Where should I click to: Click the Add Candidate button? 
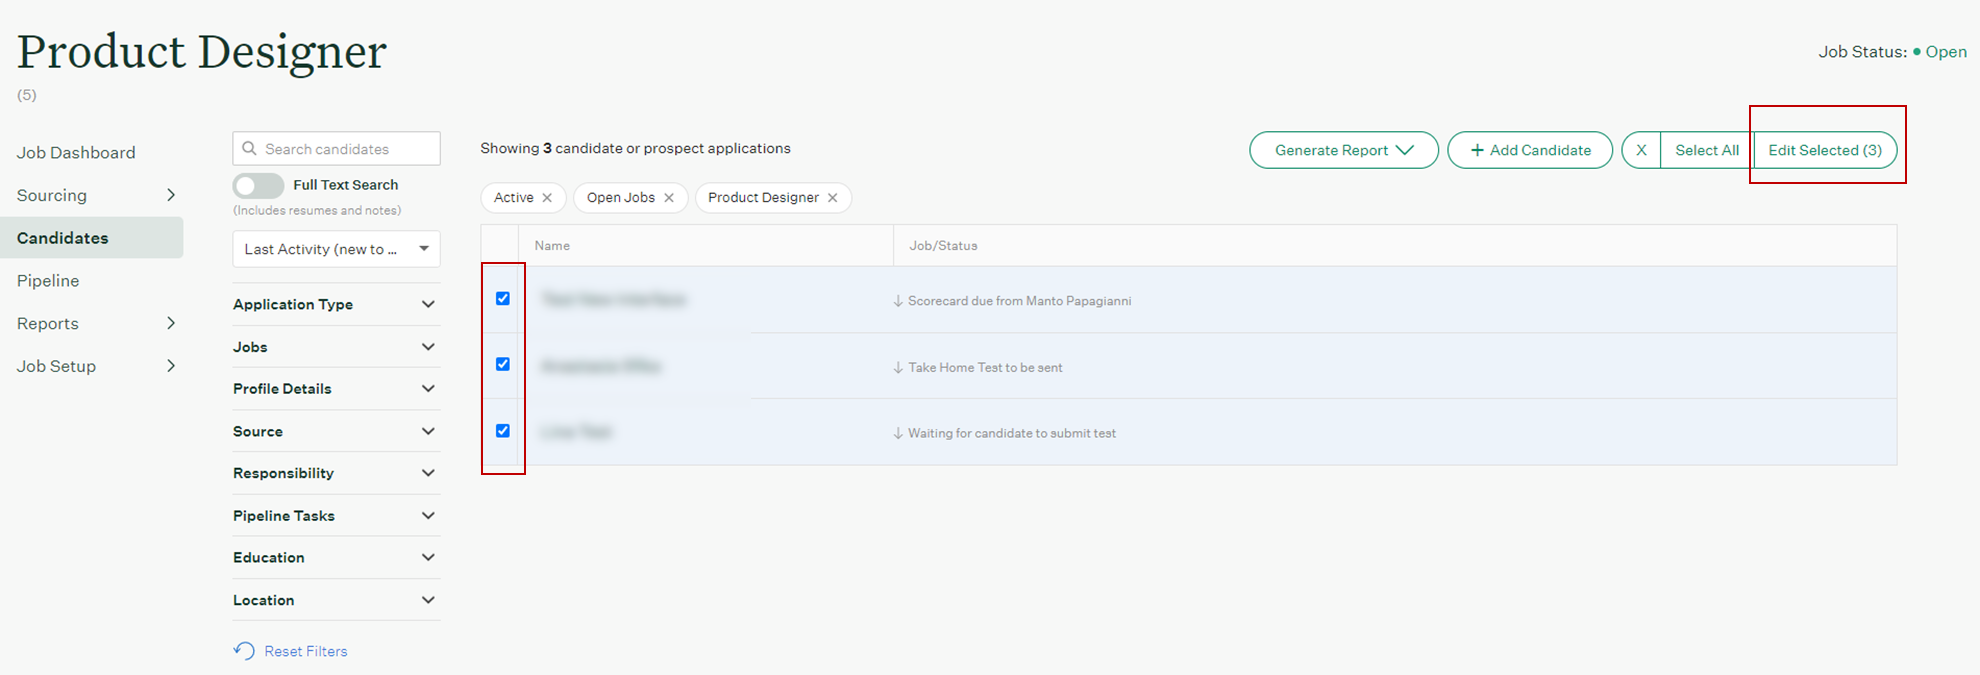click(1530, 150)
